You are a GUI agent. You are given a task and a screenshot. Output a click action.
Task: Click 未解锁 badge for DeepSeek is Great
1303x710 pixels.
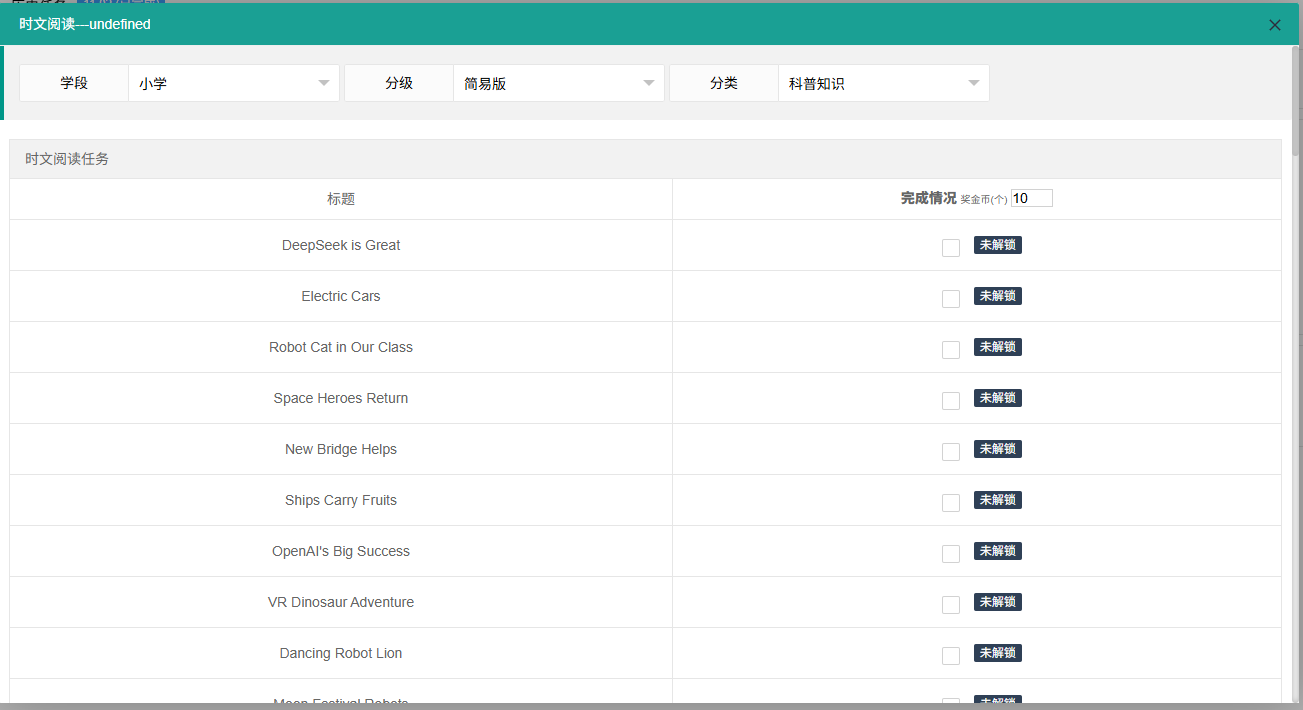pos(997,245)
